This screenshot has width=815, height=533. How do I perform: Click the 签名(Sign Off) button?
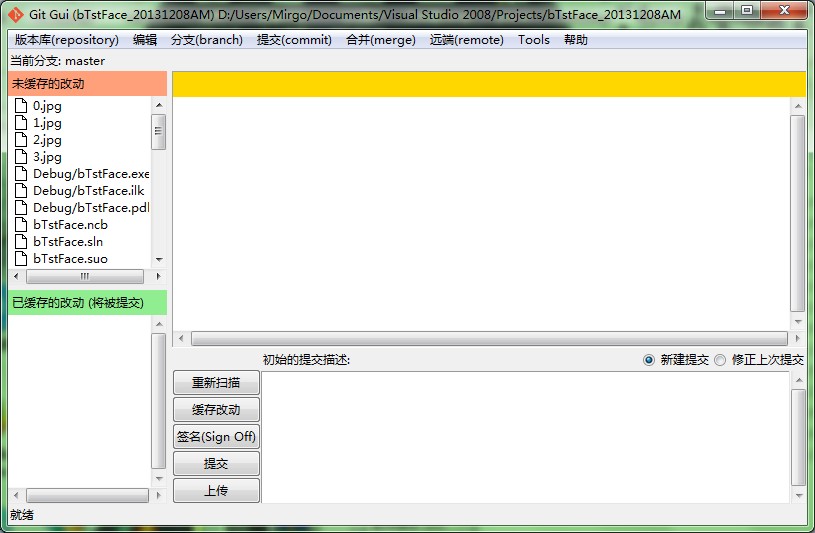pos(216,437)
